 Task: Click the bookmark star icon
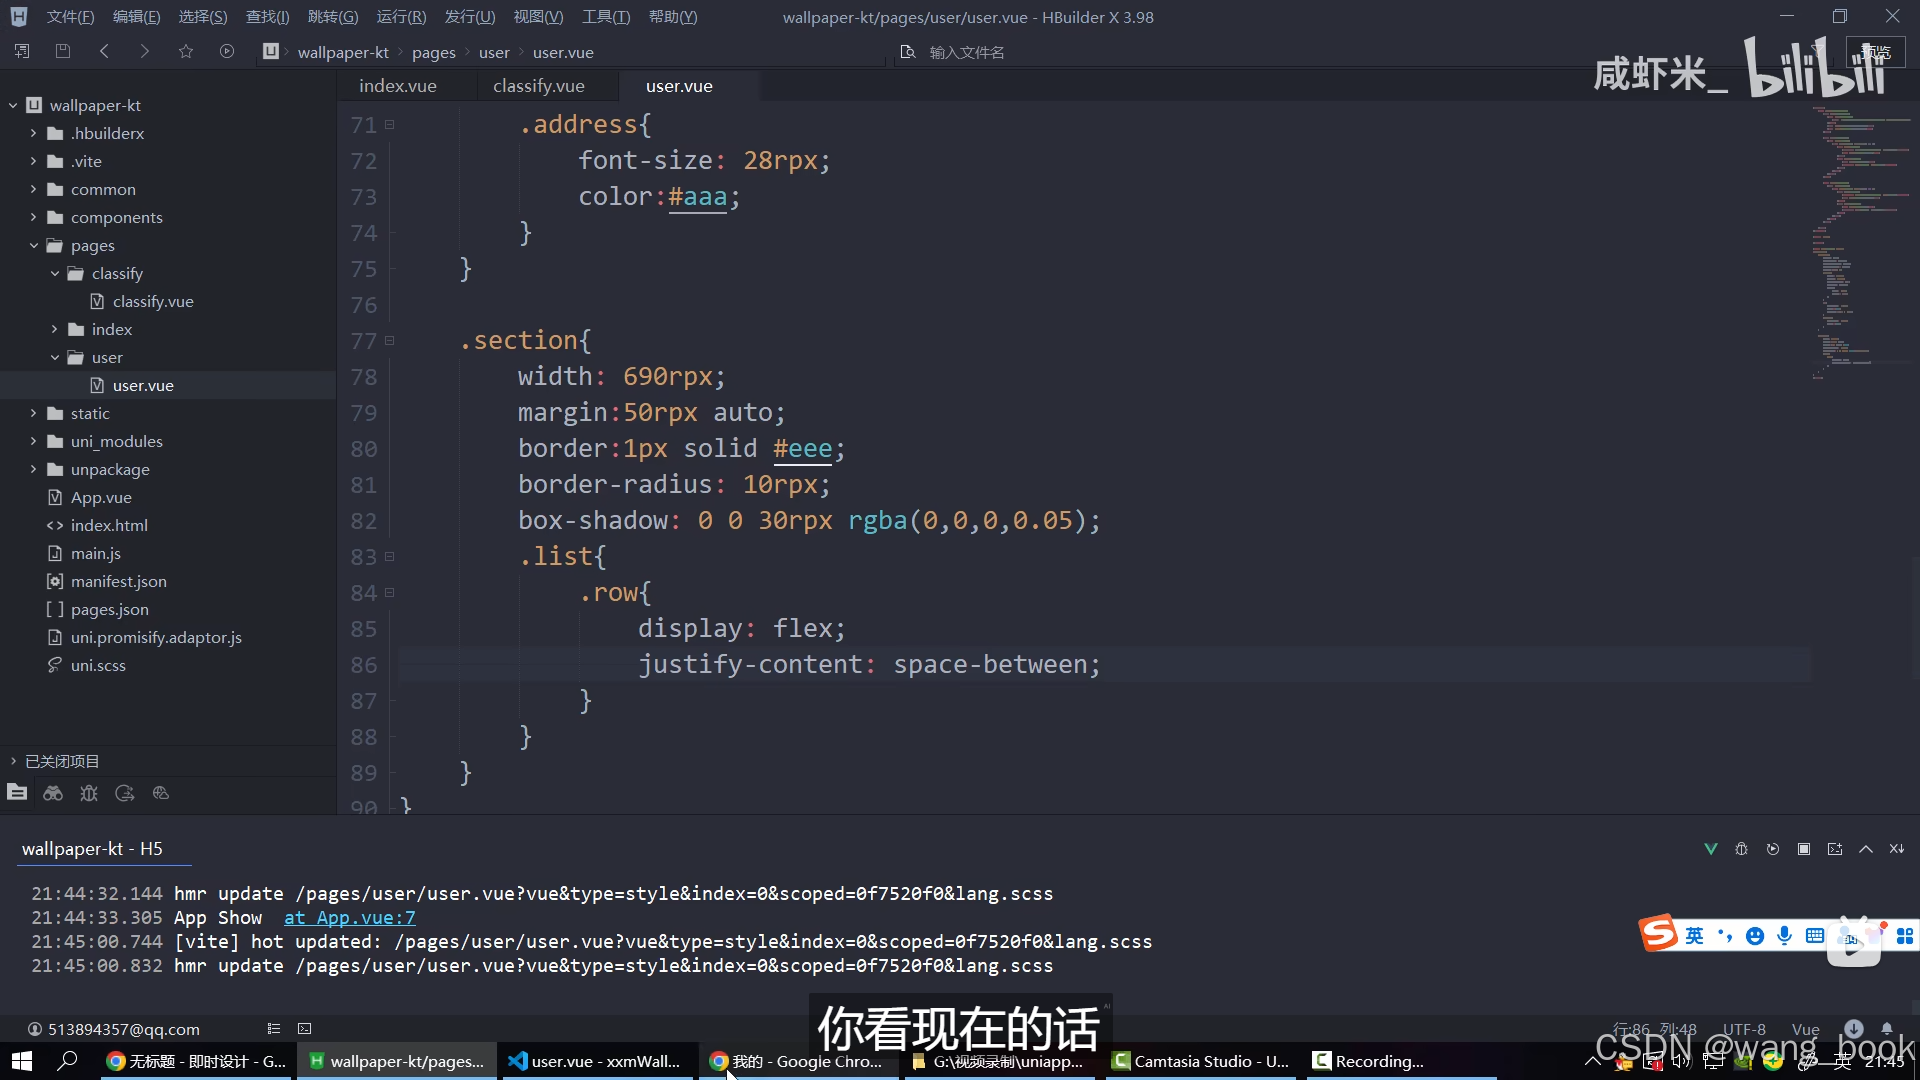coord(186,51)
